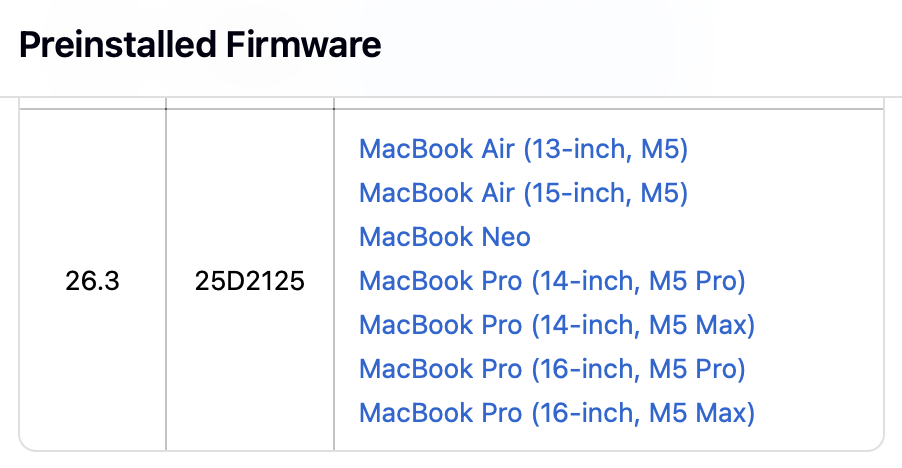Open the MacBook Air (13-inch, M5) link
Image resolution: width=902 pixels, height=468 pixels.
click(523, 150)
